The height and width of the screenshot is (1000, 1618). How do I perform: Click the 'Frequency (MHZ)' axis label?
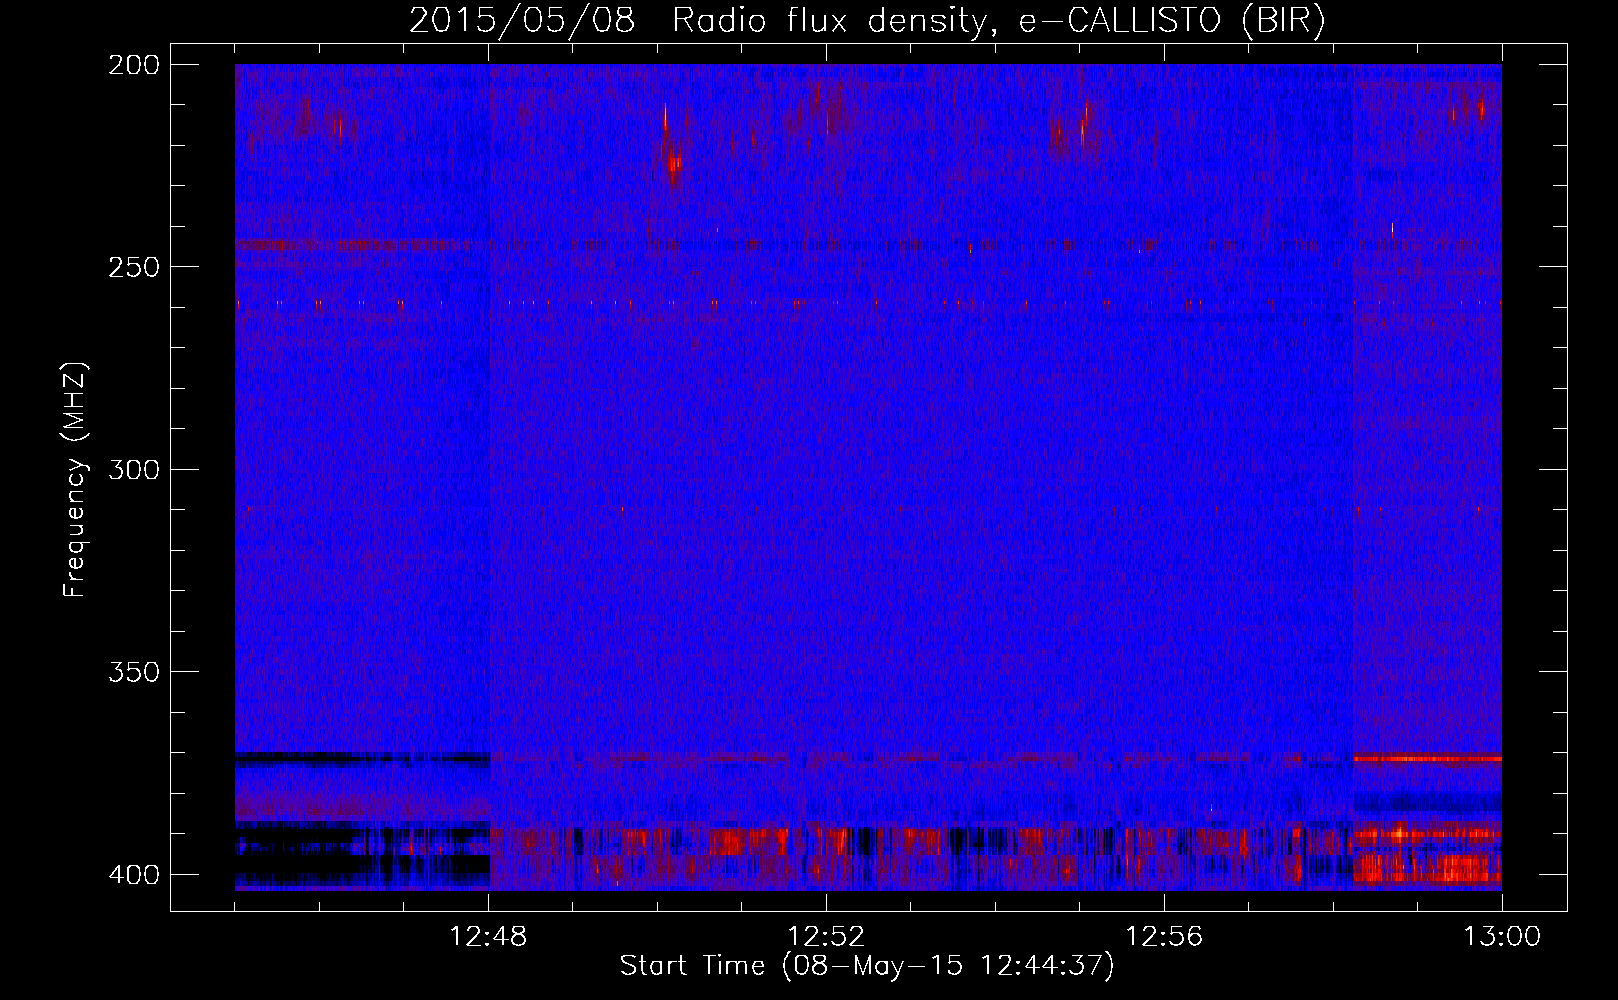75,480
